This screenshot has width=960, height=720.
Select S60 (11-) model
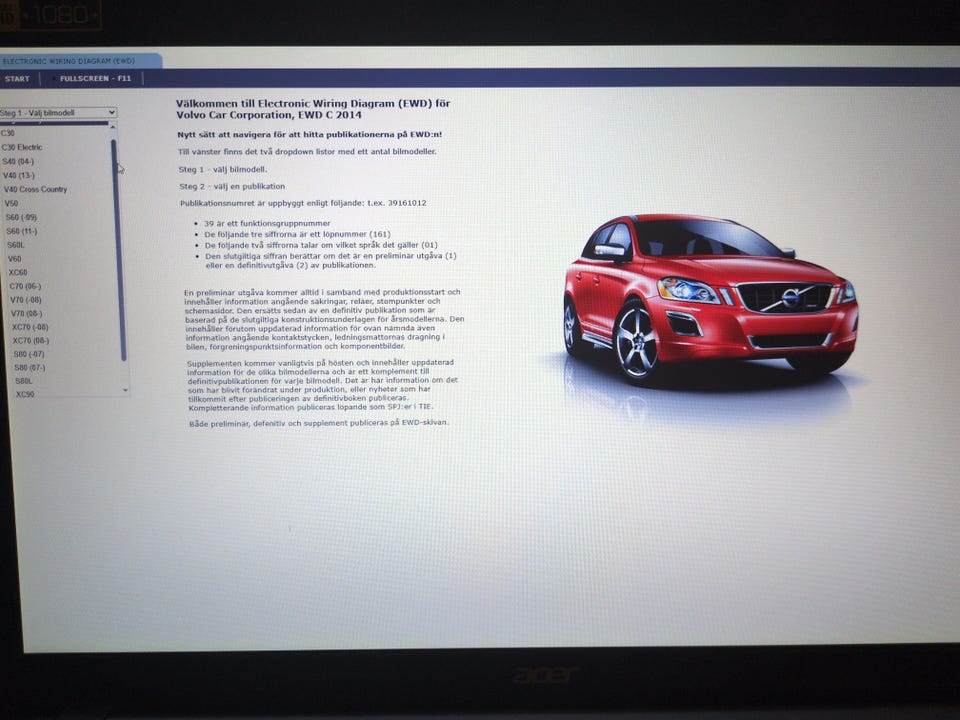click(21, 231)
